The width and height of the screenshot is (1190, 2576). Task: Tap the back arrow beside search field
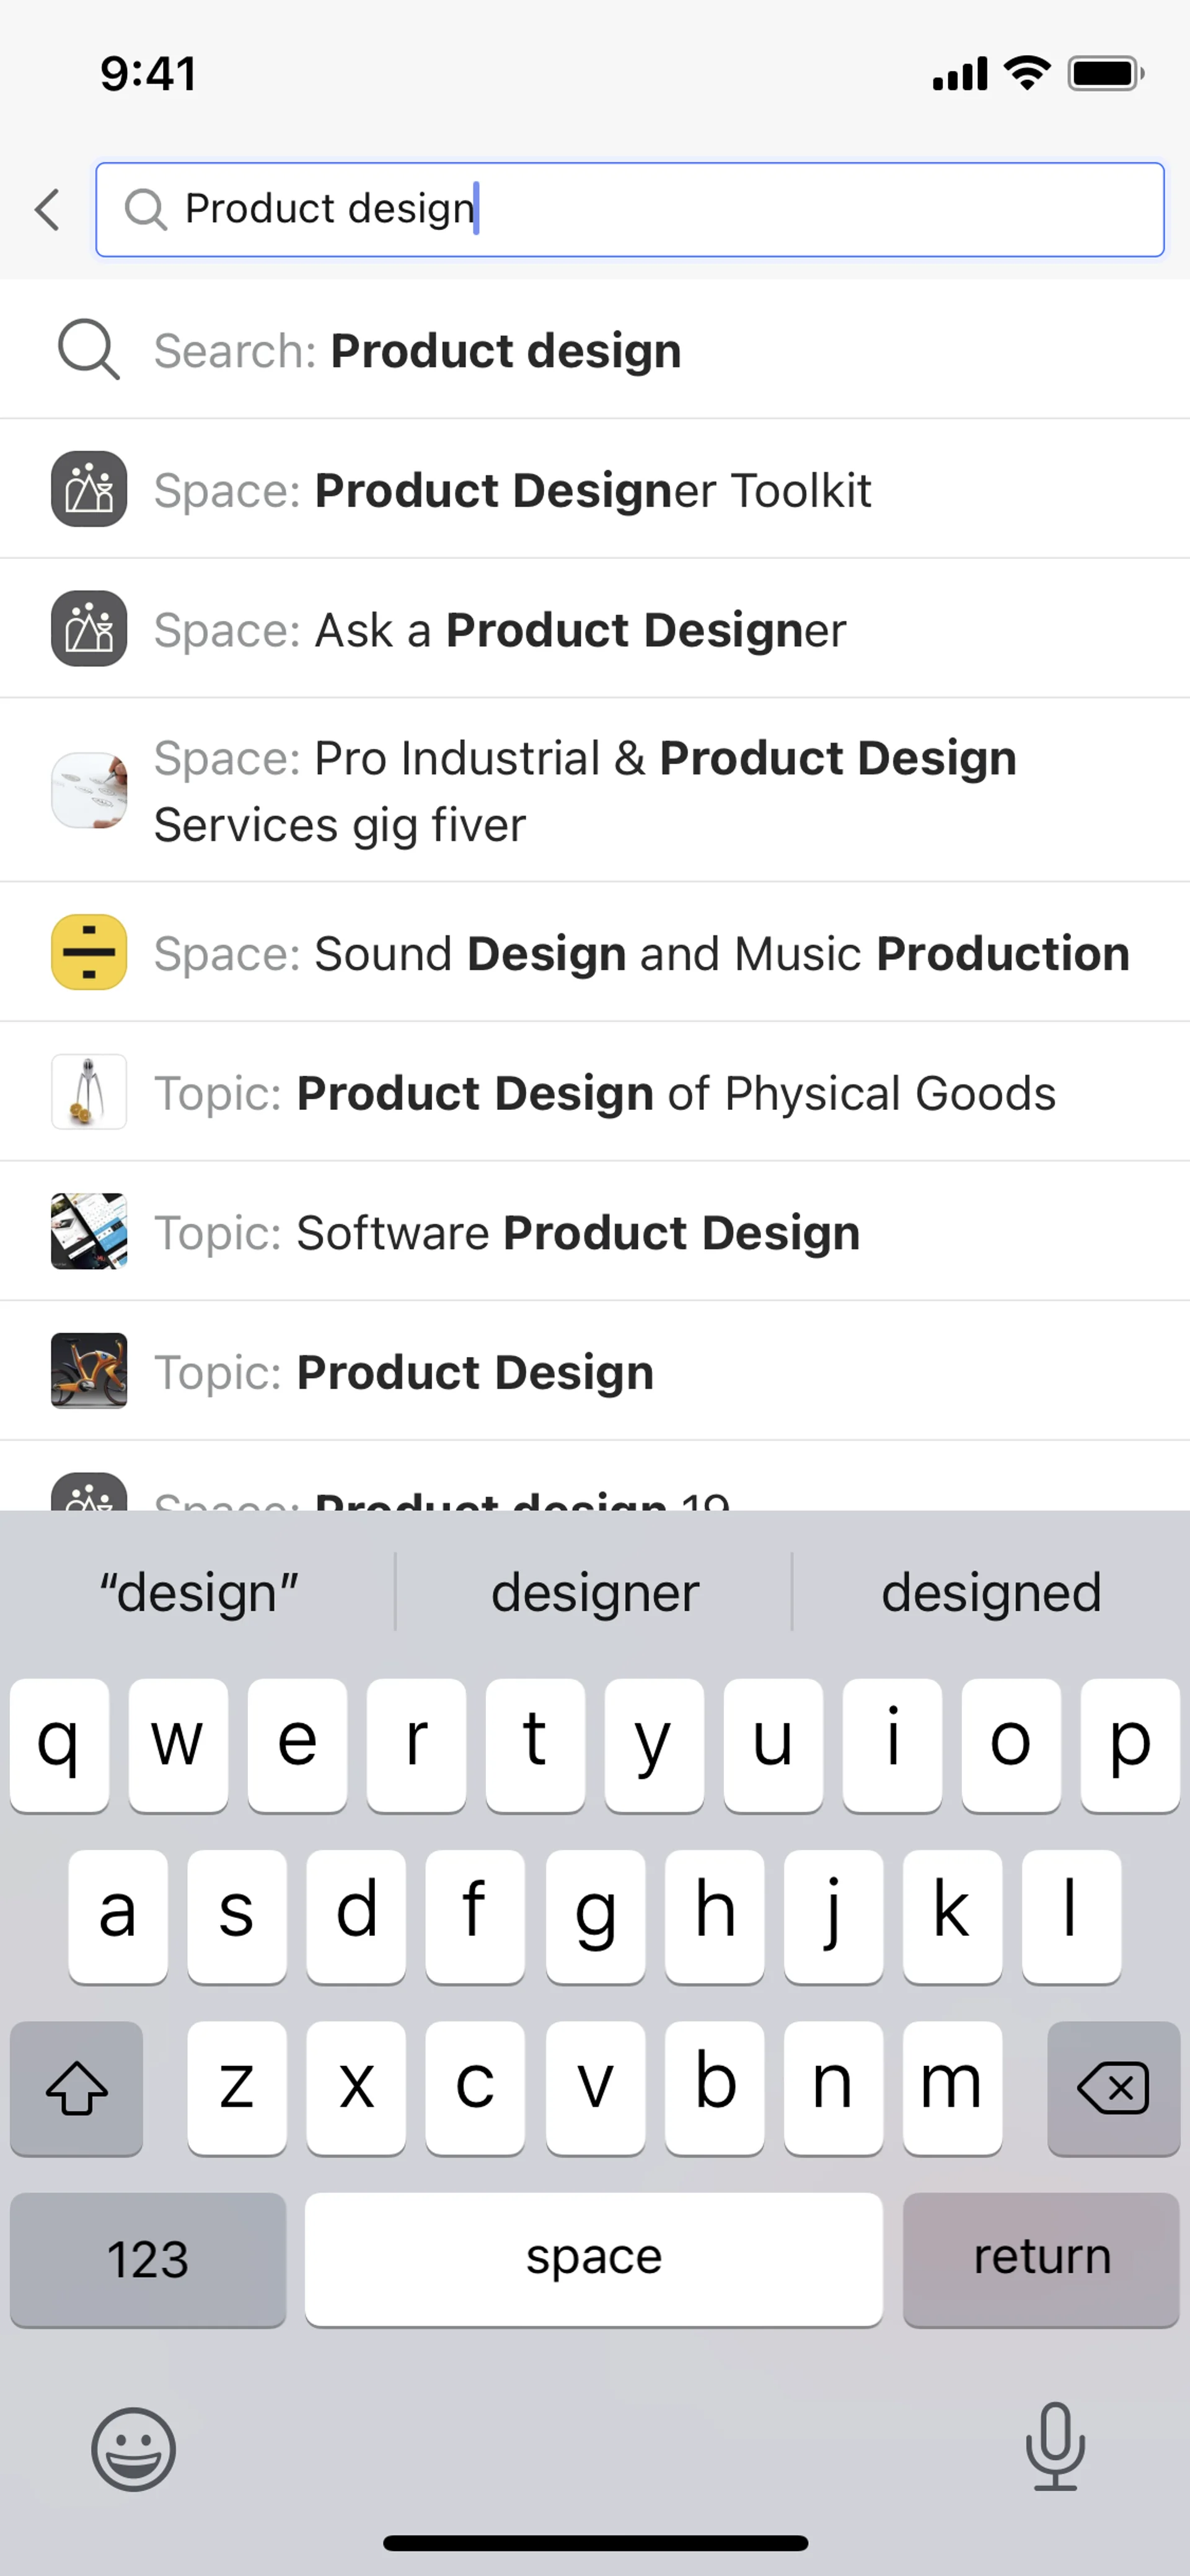(x=47, y=210)
